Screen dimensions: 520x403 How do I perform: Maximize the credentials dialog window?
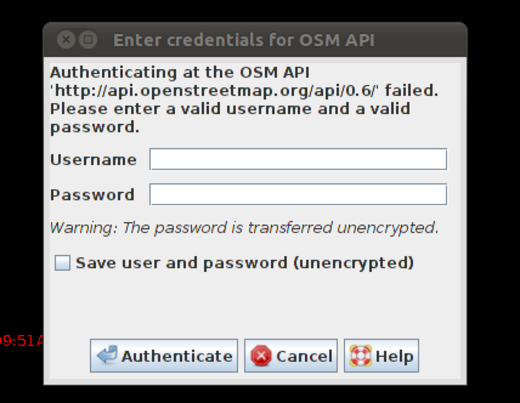[x=88, y=40]
